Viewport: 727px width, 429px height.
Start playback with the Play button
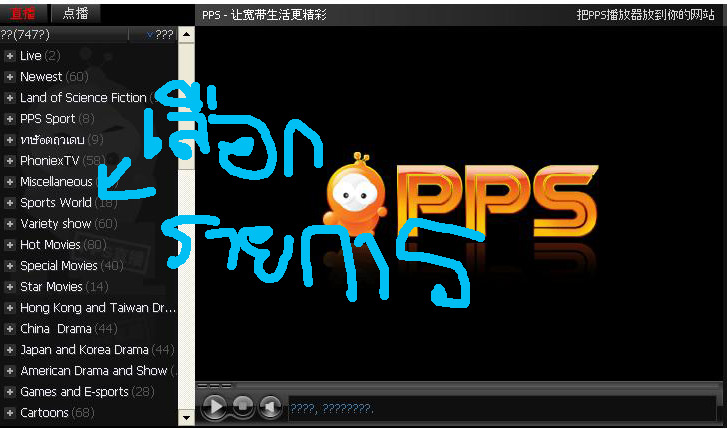coord(214,407)
